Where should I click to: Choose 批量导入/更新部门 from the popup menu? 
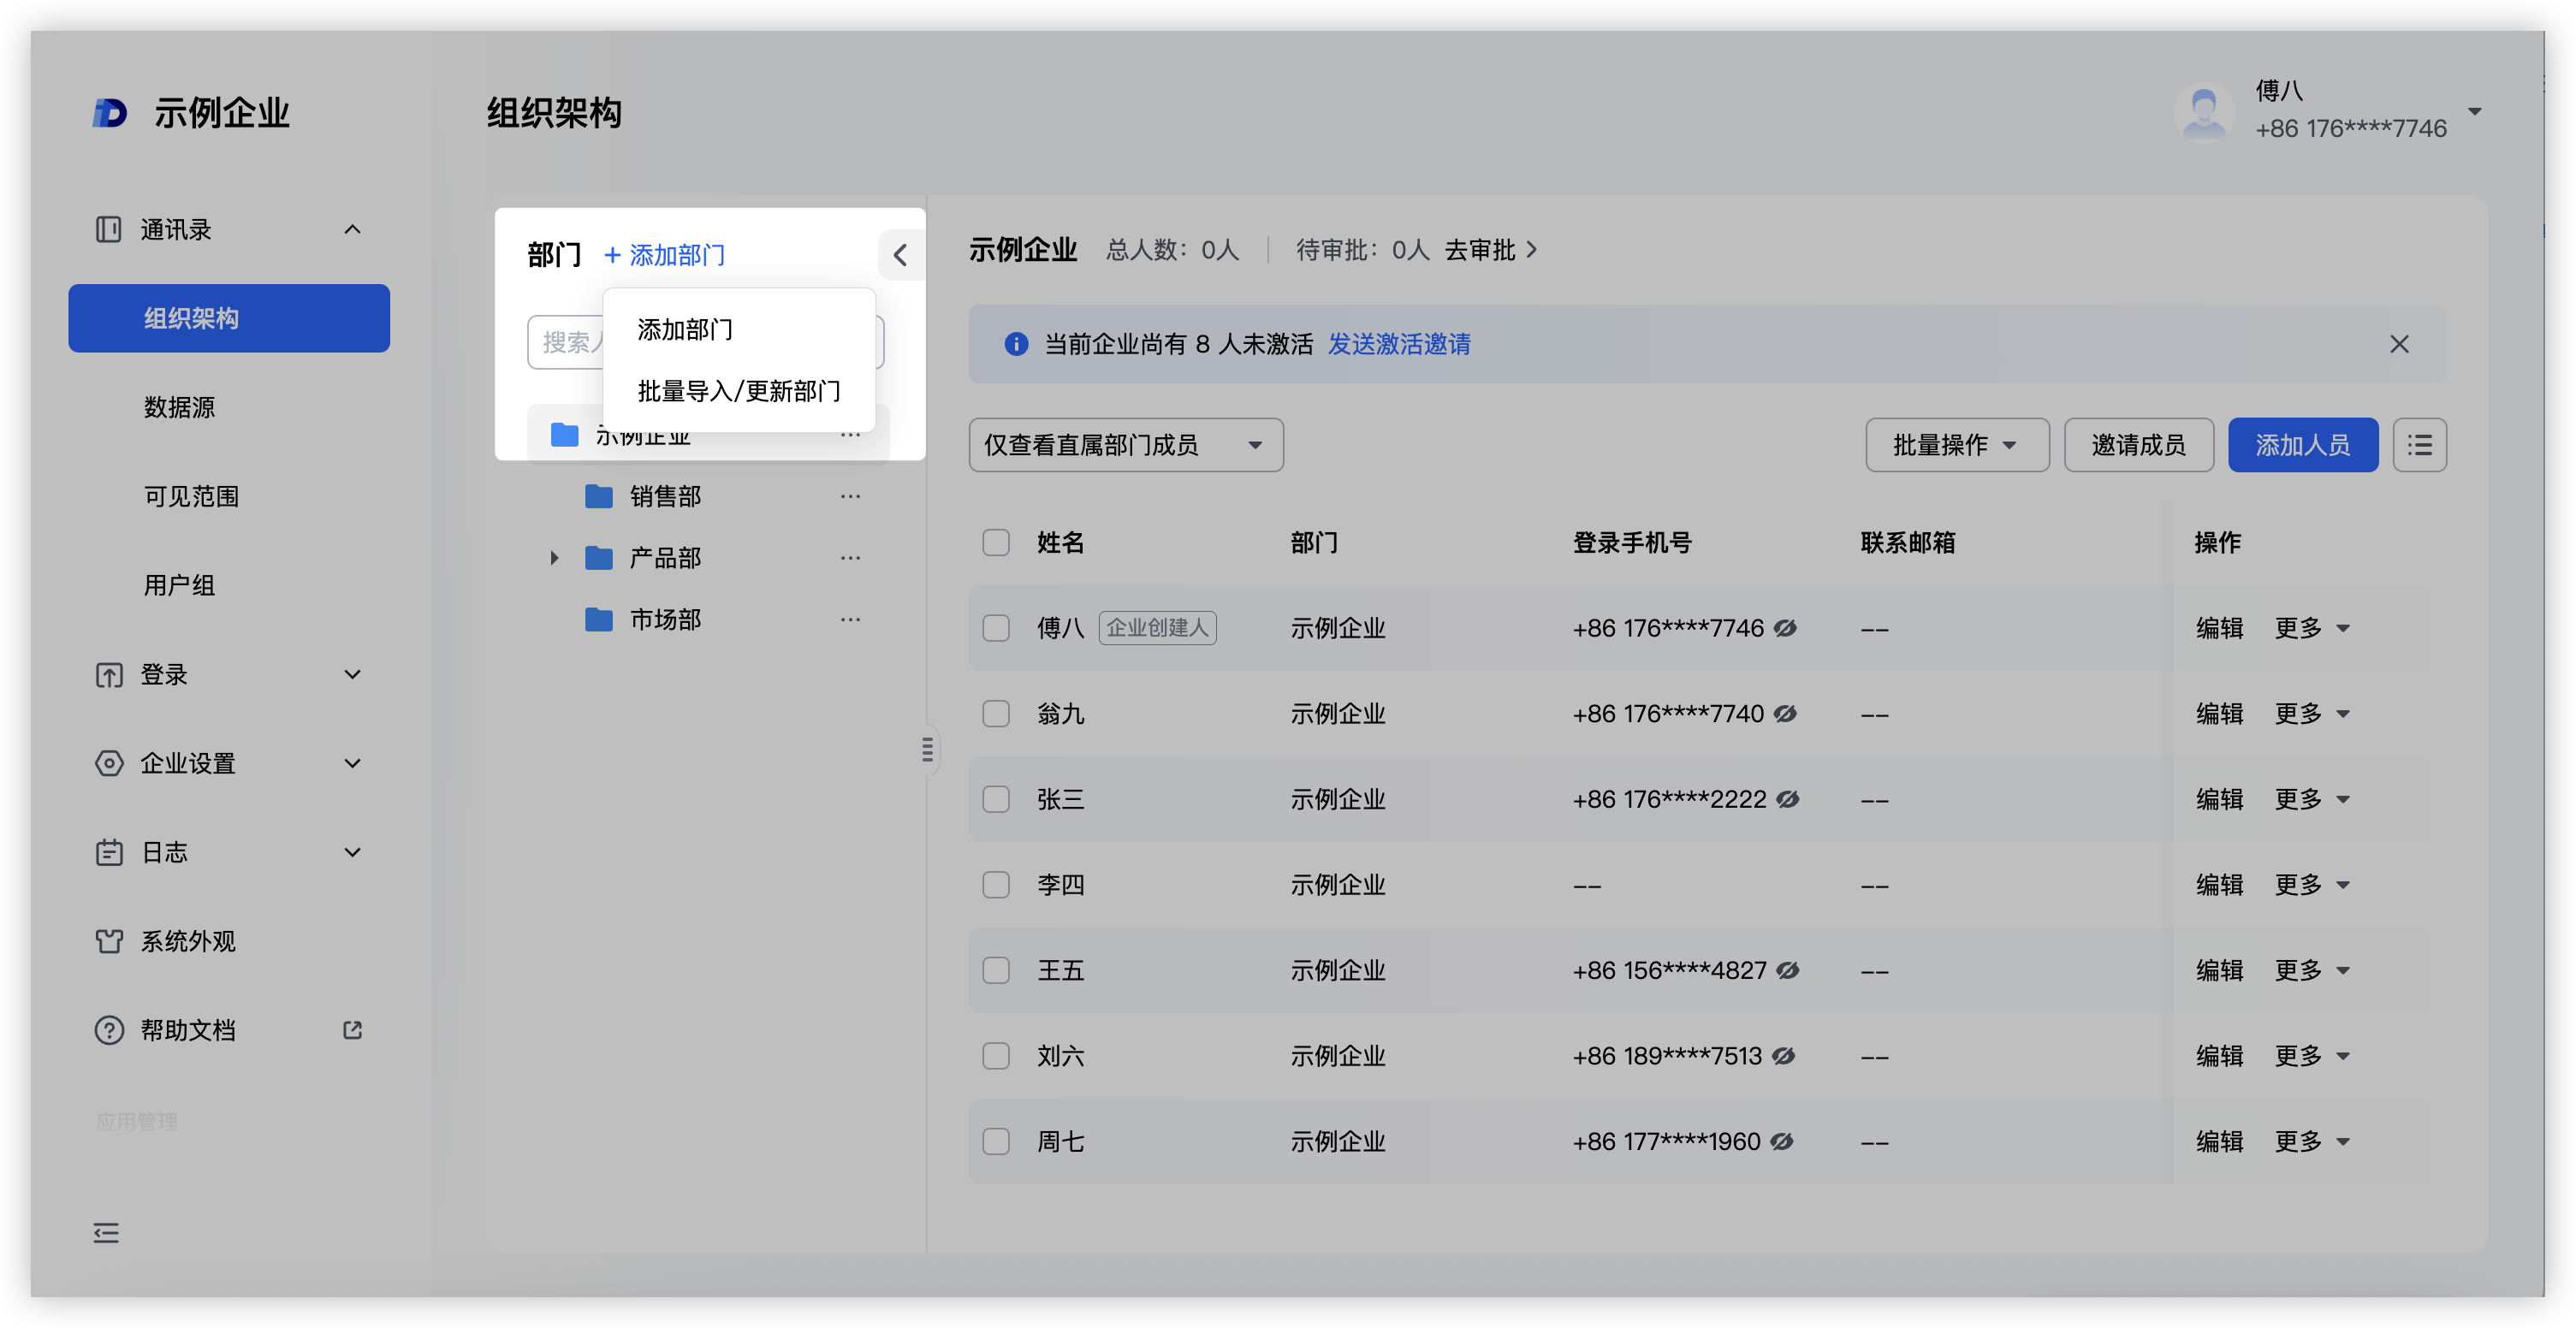coord(738,391)
